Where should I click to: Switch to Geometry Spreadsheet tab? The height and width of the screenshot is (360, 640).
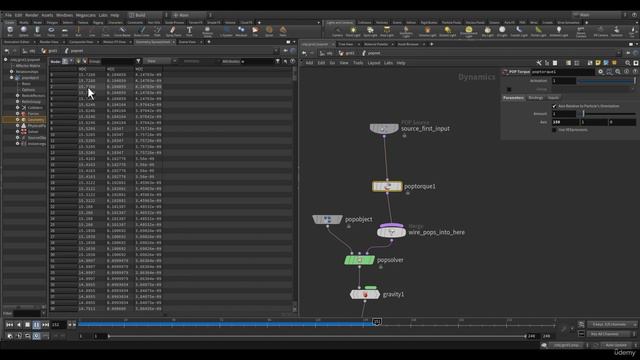(x=153, y=42)
